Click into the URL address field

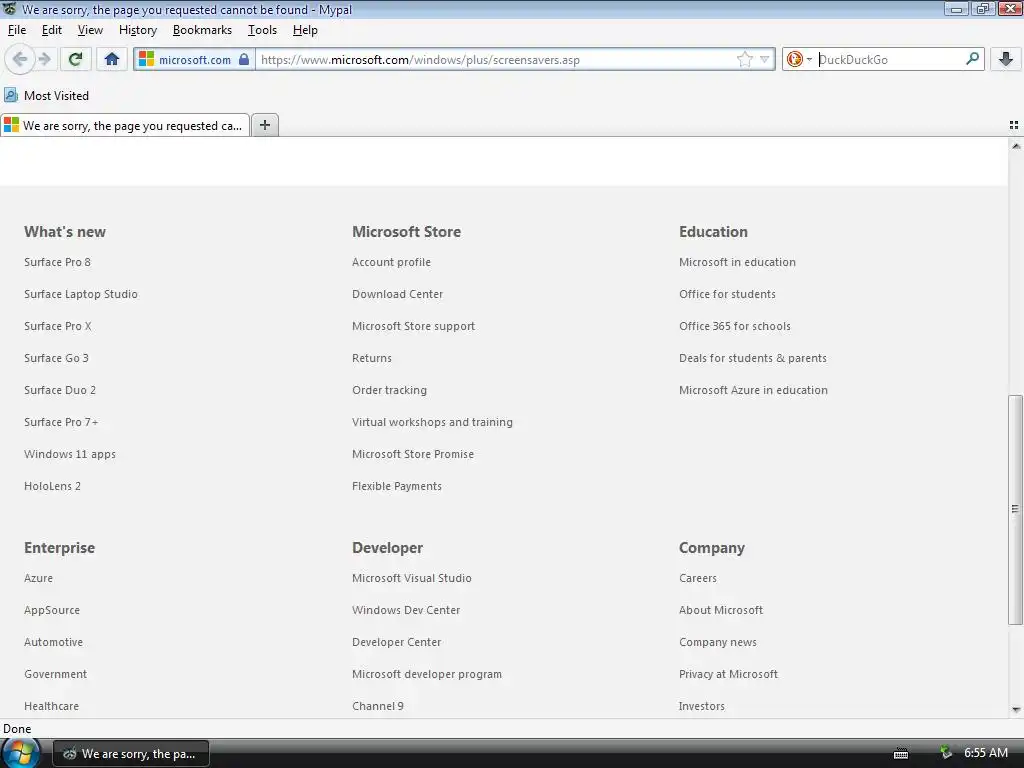495,59
